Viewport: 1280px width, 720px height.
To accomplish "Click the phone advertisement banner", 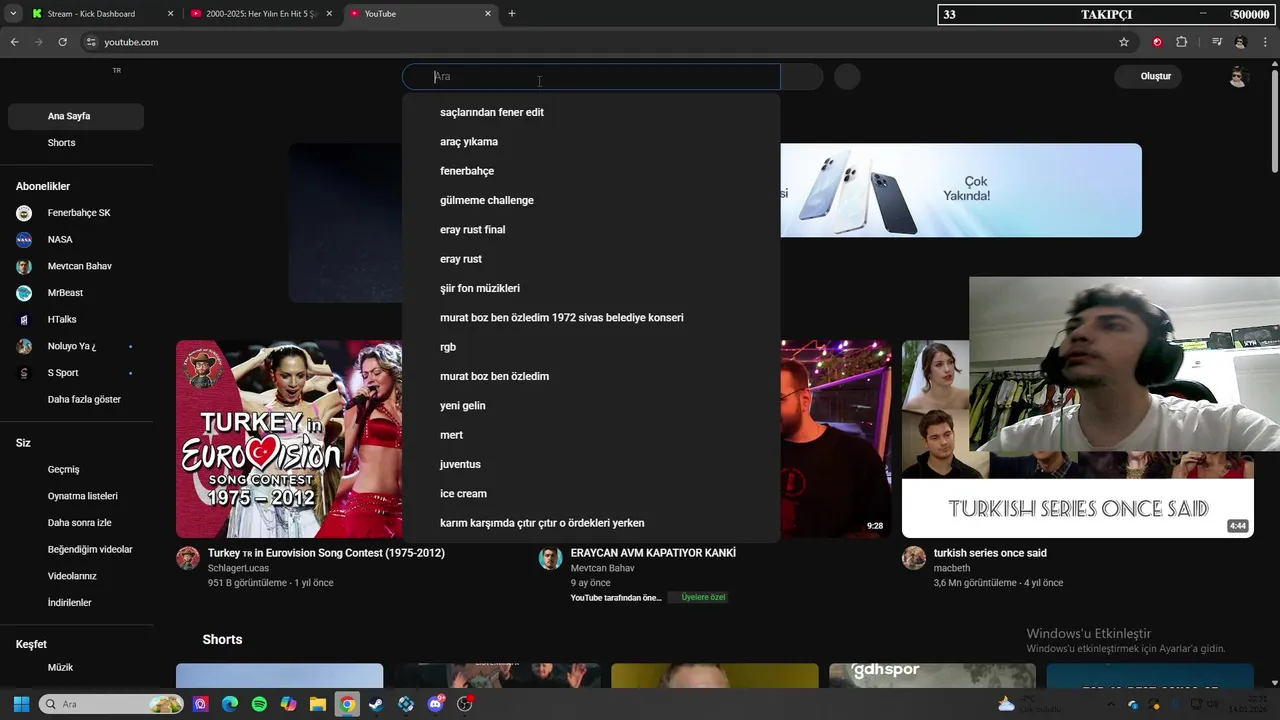I will pyautogui.click(x=961, y=190).
